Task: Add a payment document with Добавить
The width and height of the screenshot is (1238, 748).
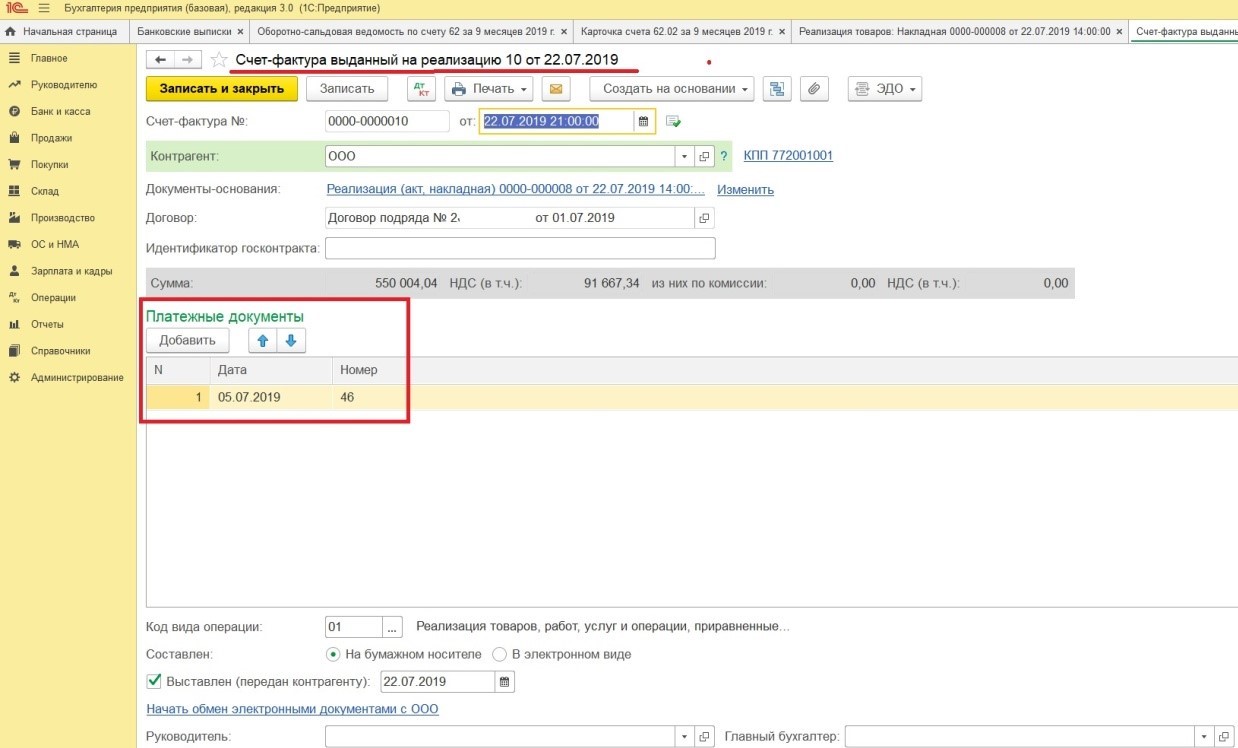Action: coord(187,340)
